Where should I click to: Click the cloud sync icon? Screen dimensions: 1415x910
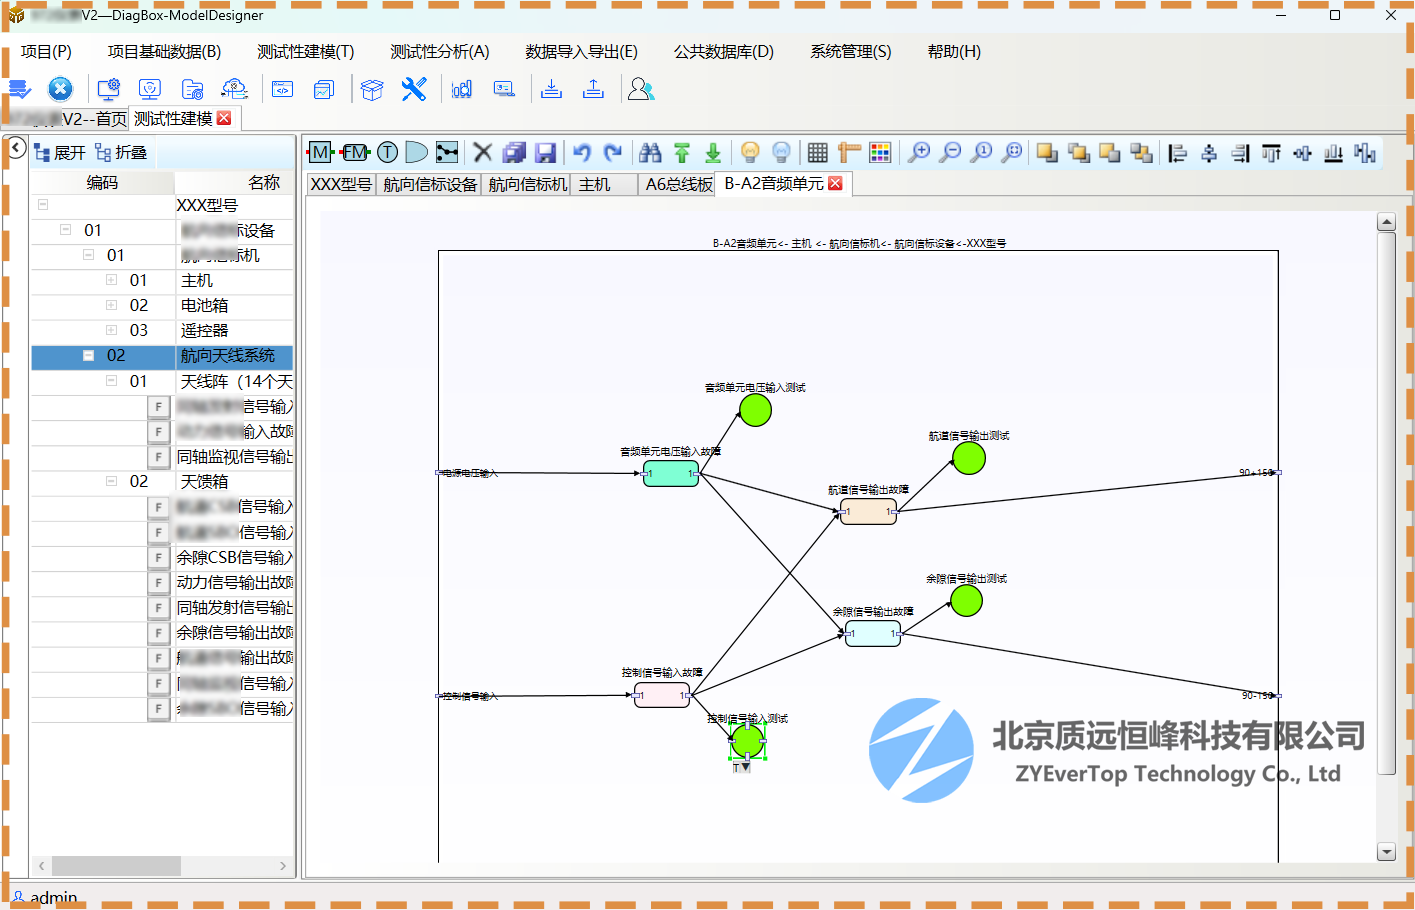(x=234, y=89)
